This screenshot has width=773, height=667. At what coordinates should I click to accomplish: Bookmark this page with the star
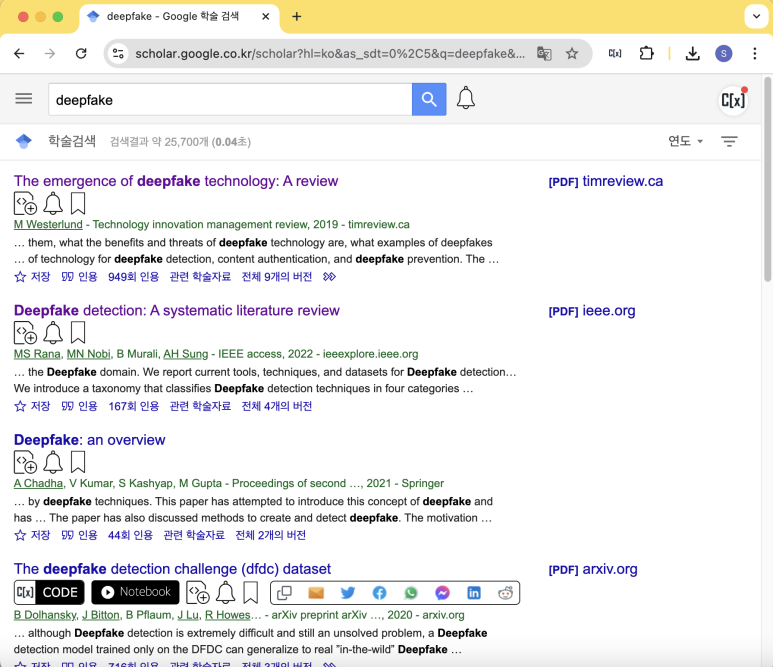572,53
